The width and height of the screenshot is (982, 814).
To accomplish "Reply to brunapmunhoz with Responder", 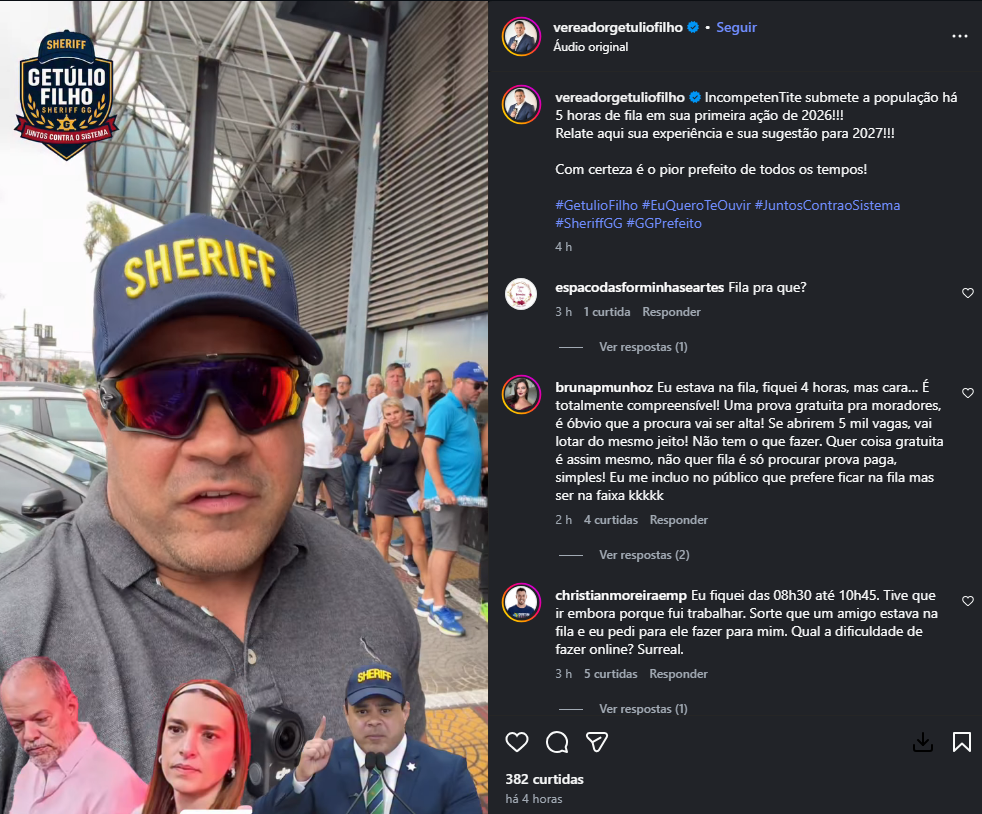I will [x=678, y=520].
